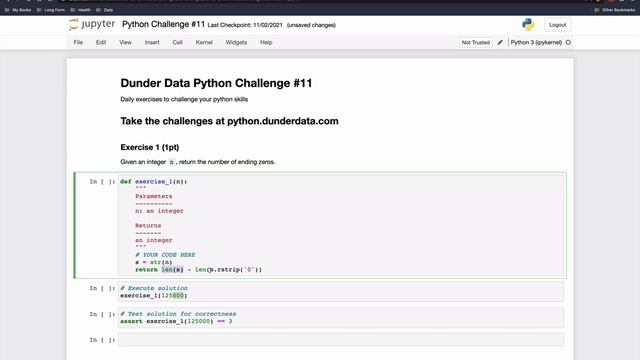Click the Last Checkpoint 11/02/2021 text
This screenshot has width=640, height=360.
tap(245, 25)
